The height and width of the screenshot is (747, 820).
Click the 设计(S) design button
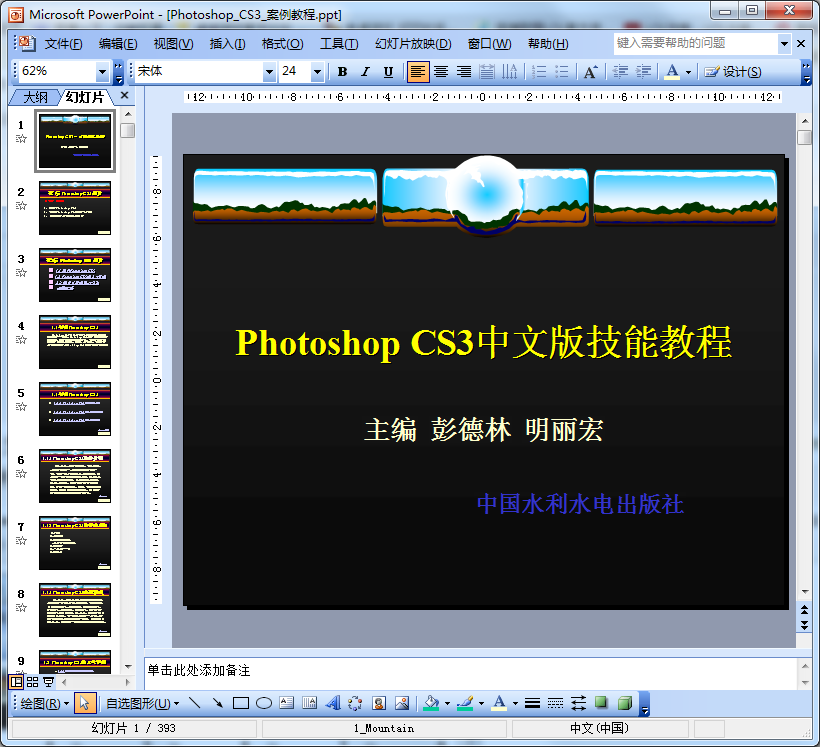(x=733, y=72)
